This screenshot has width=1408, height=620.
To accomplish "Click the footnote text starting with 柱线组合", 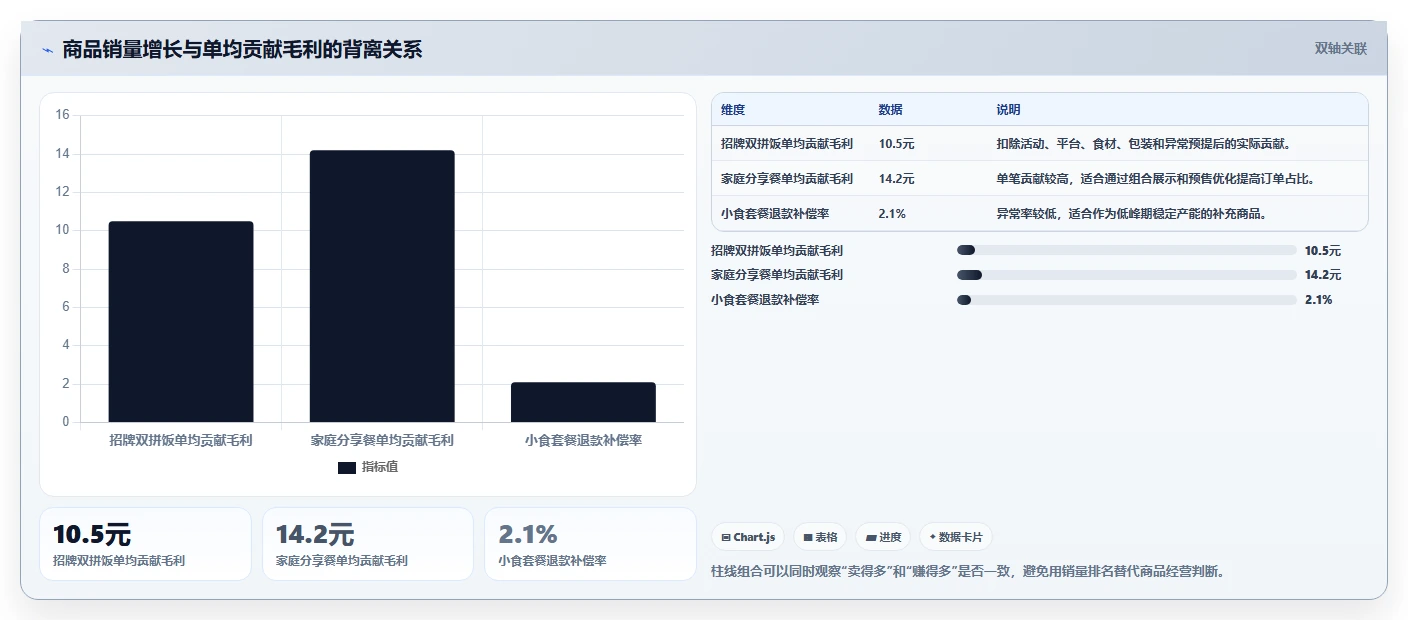I will pos(967,572).
